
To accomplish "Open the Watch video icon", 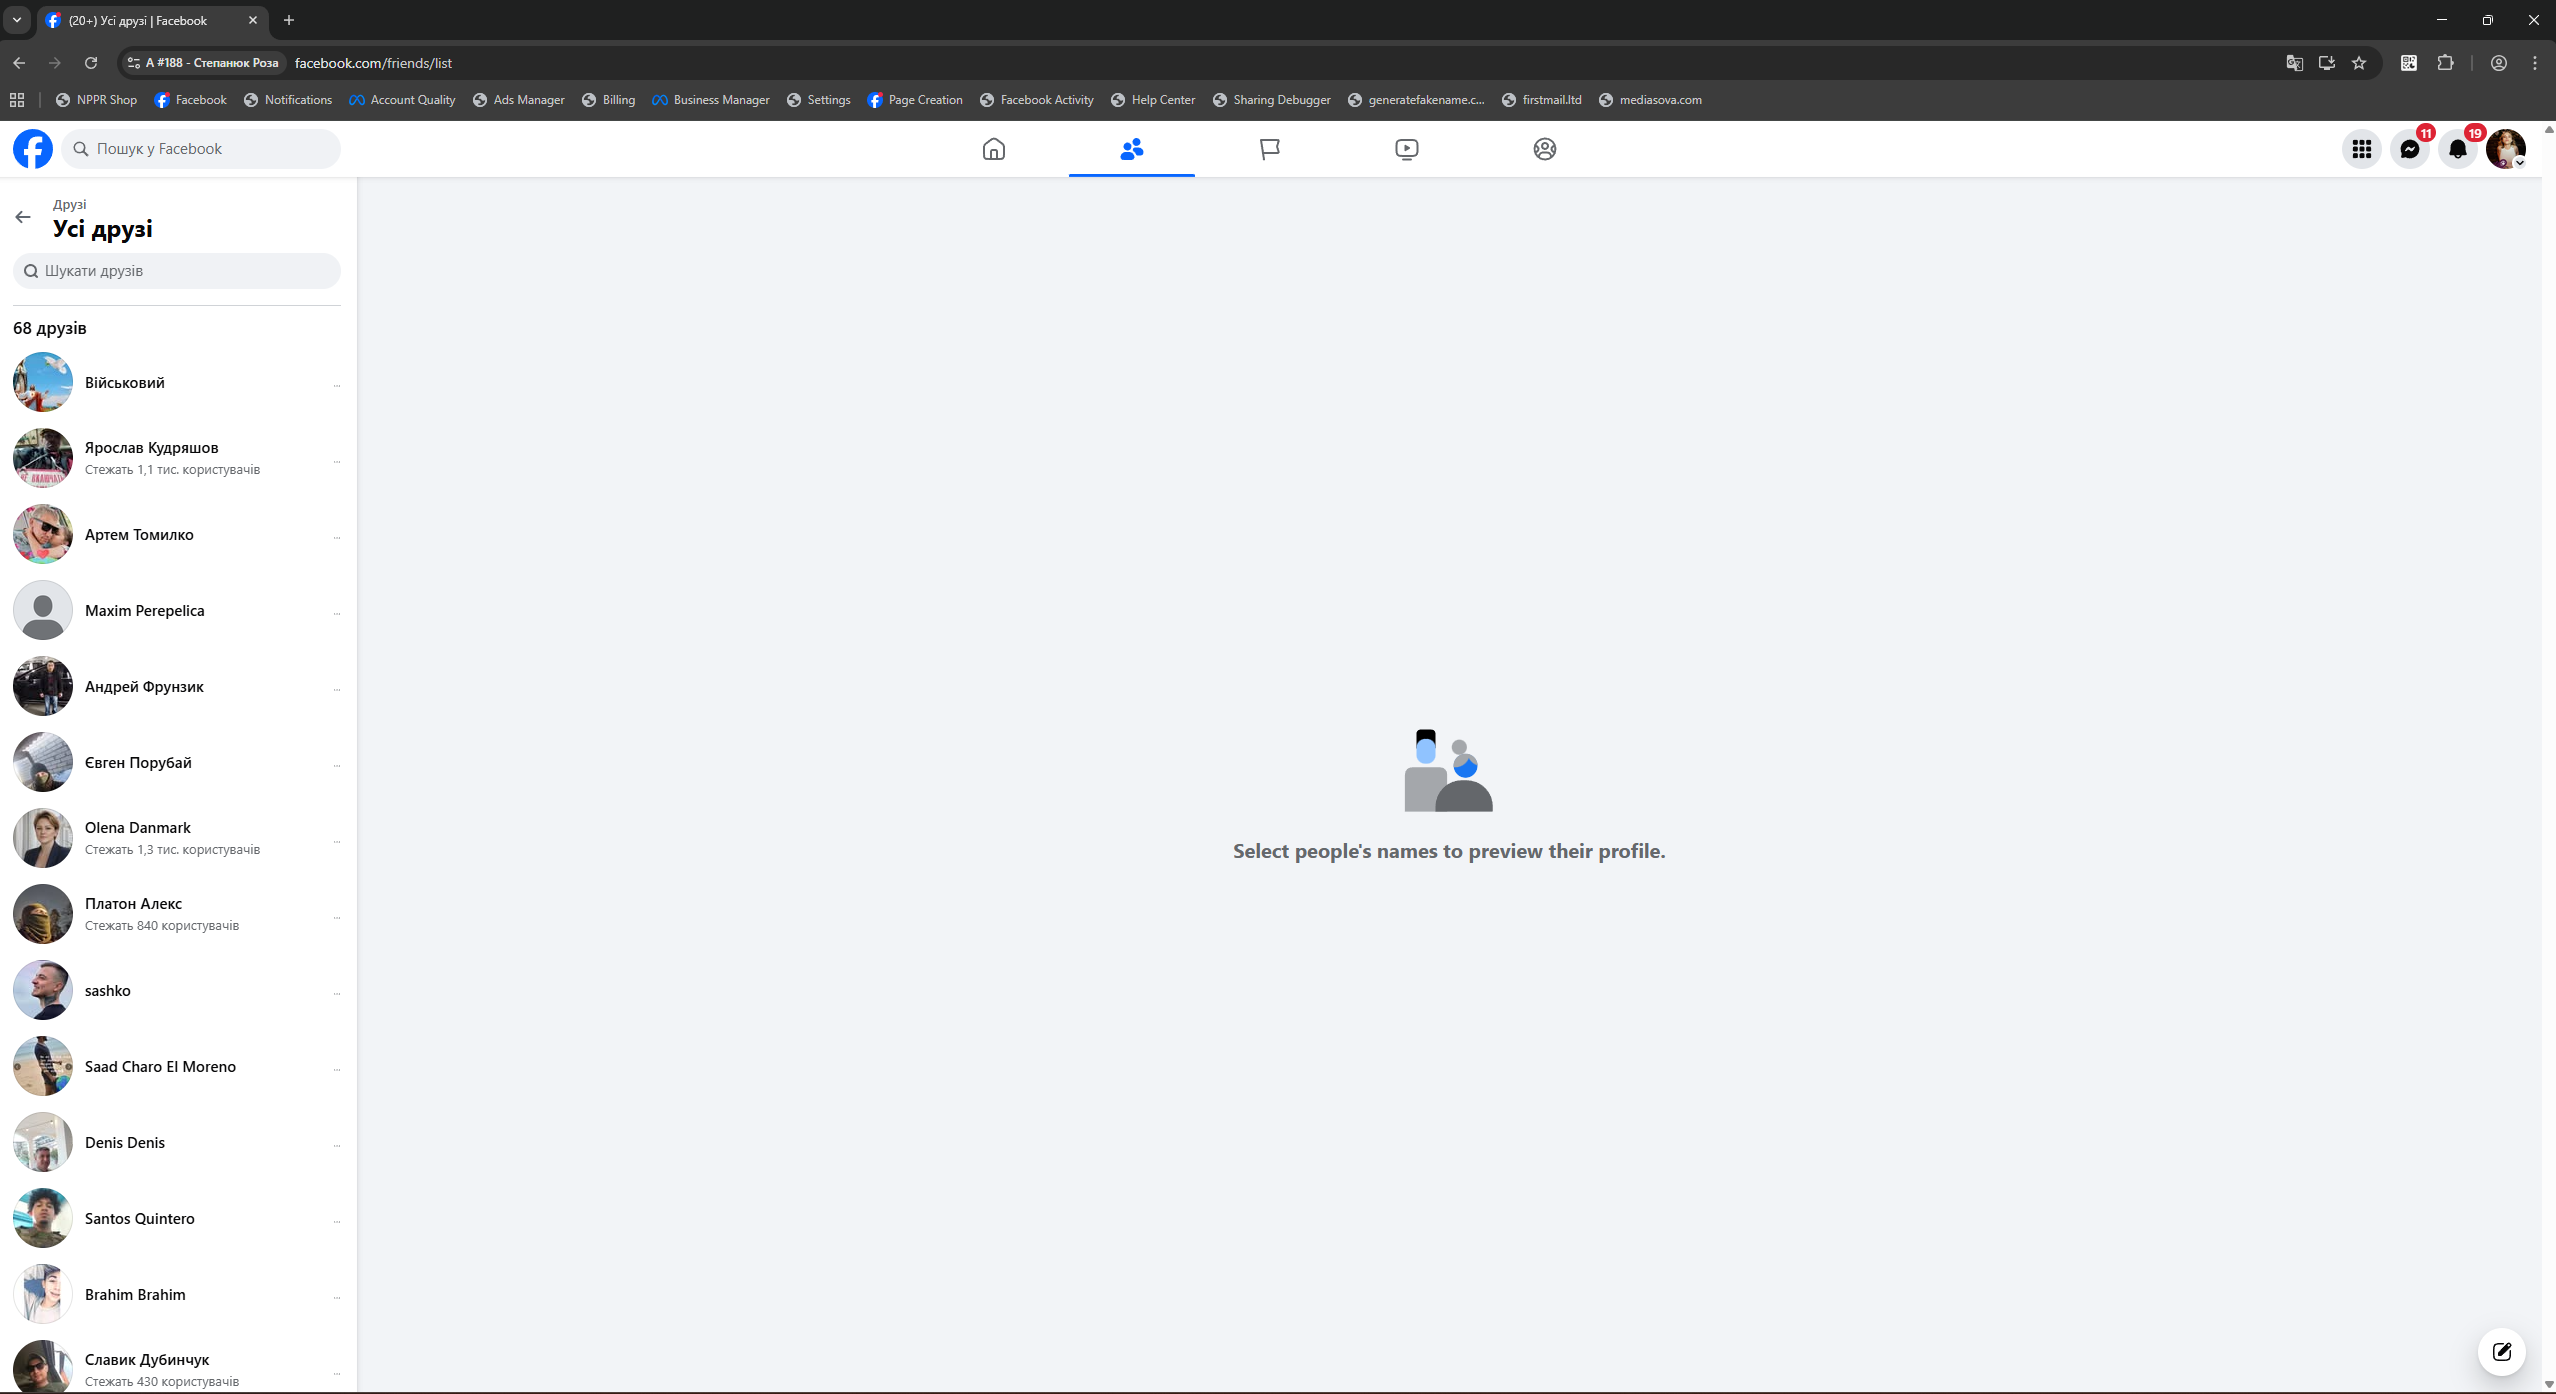I will 1406,149.
